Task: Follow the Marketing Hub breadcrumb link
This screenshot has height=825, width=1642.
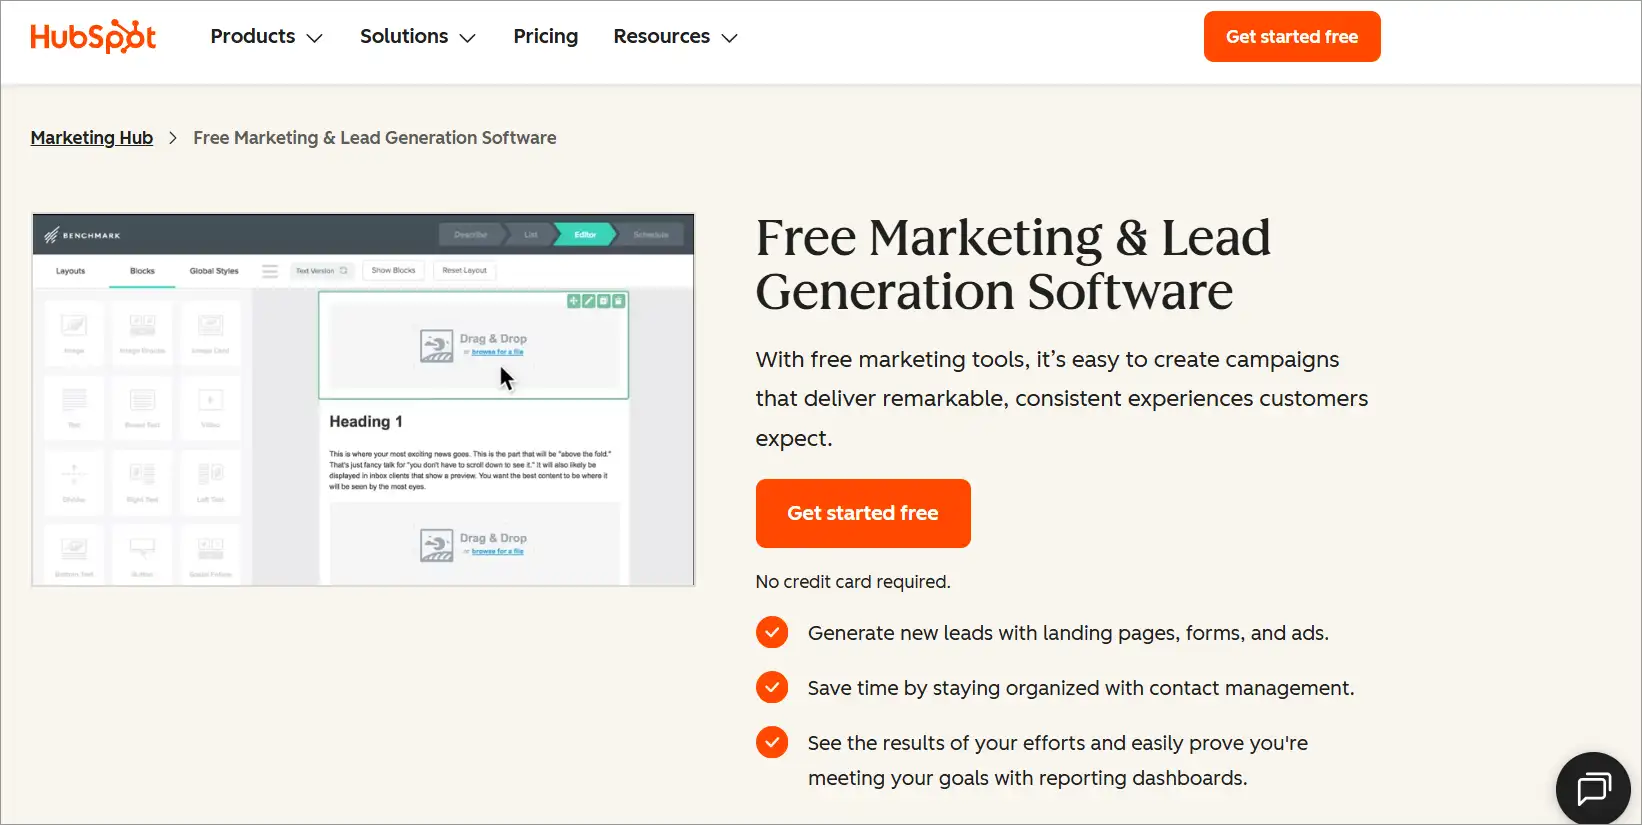Action: pos(92,138)
